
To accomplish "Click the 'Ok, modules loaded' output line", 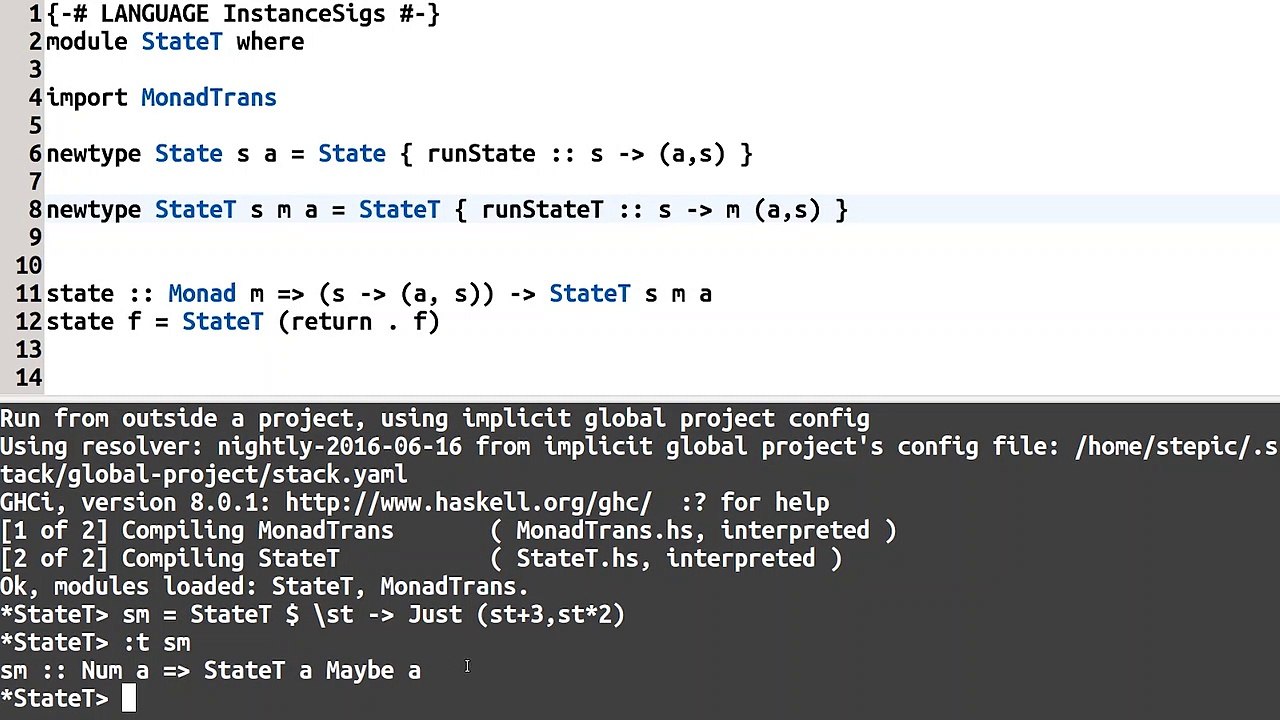I will tap(264, 586).
